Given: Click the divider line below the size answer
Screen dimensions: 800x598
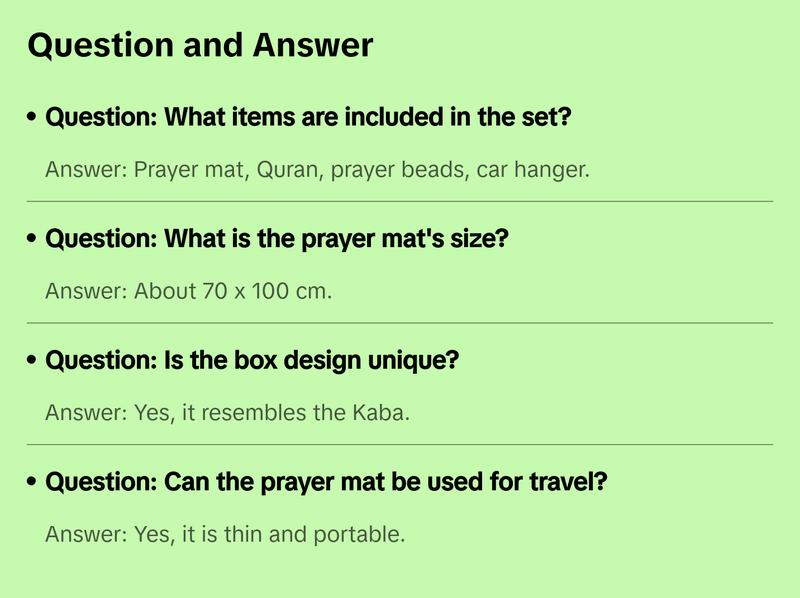Looking at the screenshot, I should 400,323.
